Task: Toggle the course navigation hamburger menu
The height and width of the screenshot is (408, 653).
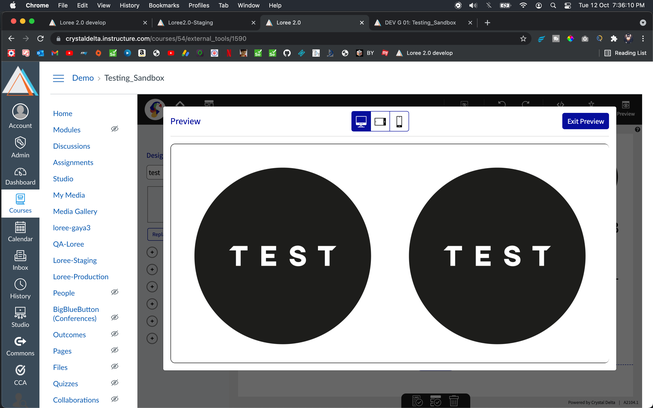Action: [x=58, y=77]
